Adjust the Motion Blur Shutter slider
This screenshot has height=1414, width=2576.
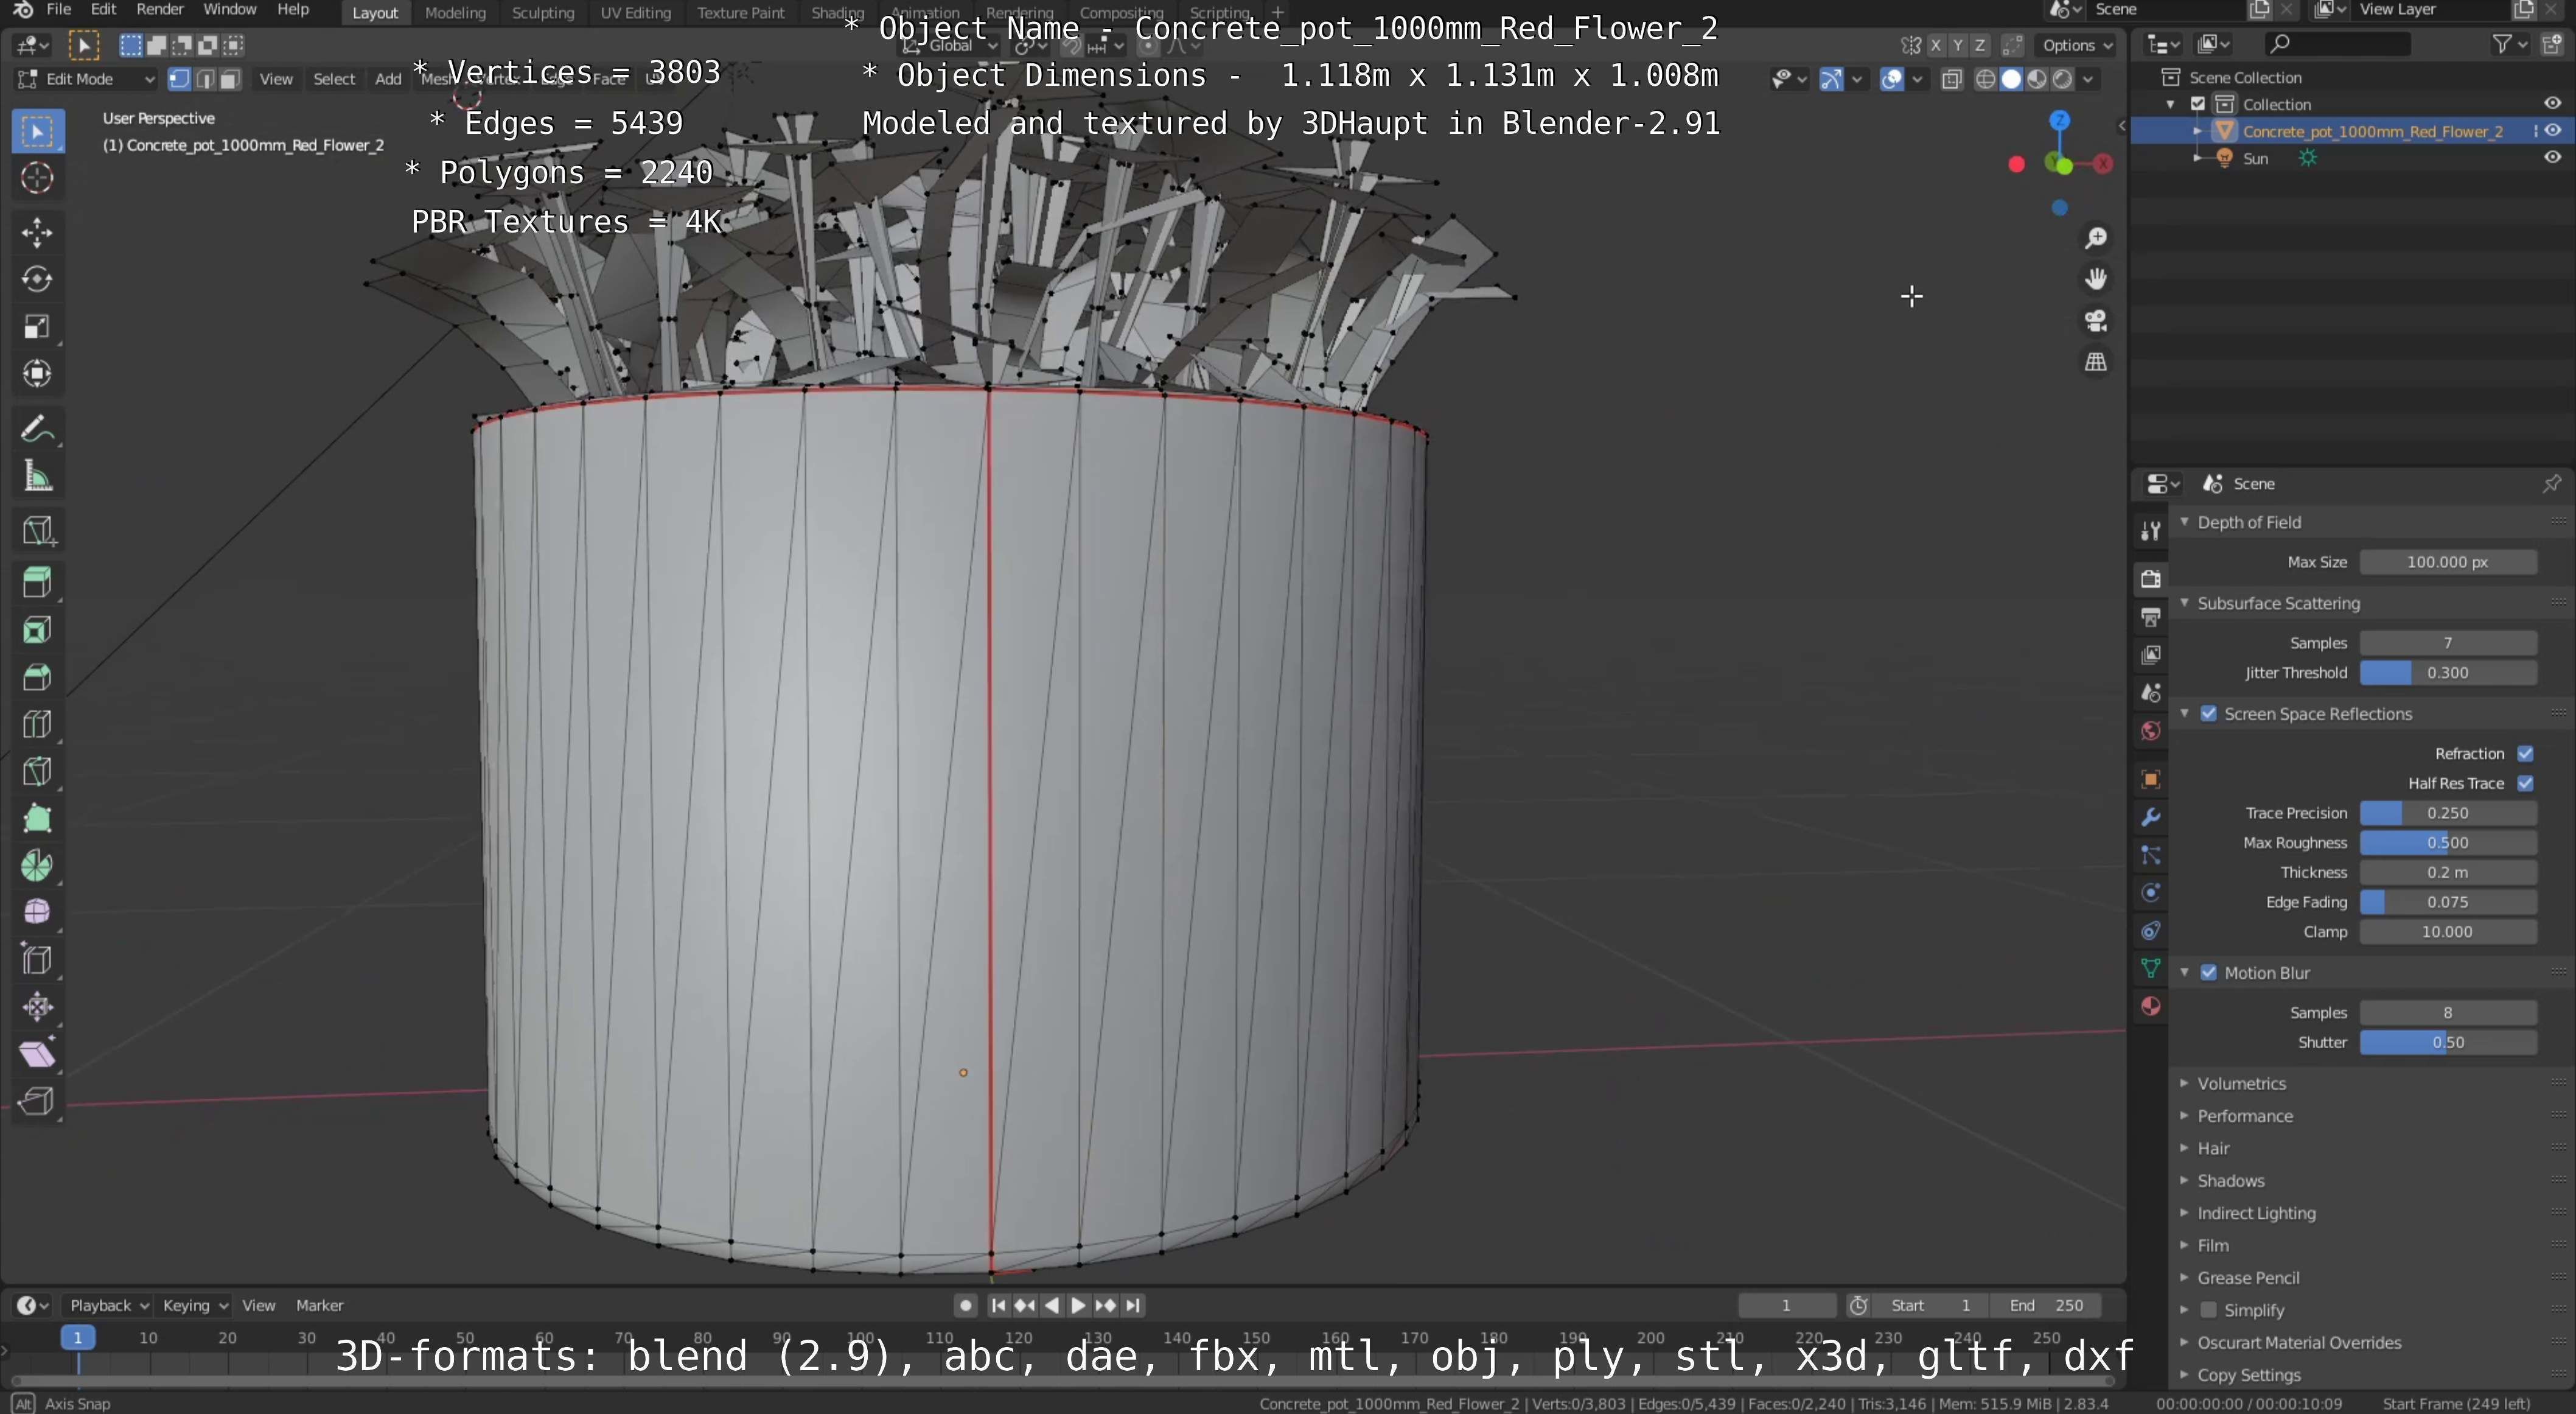pos(2448,1042)
